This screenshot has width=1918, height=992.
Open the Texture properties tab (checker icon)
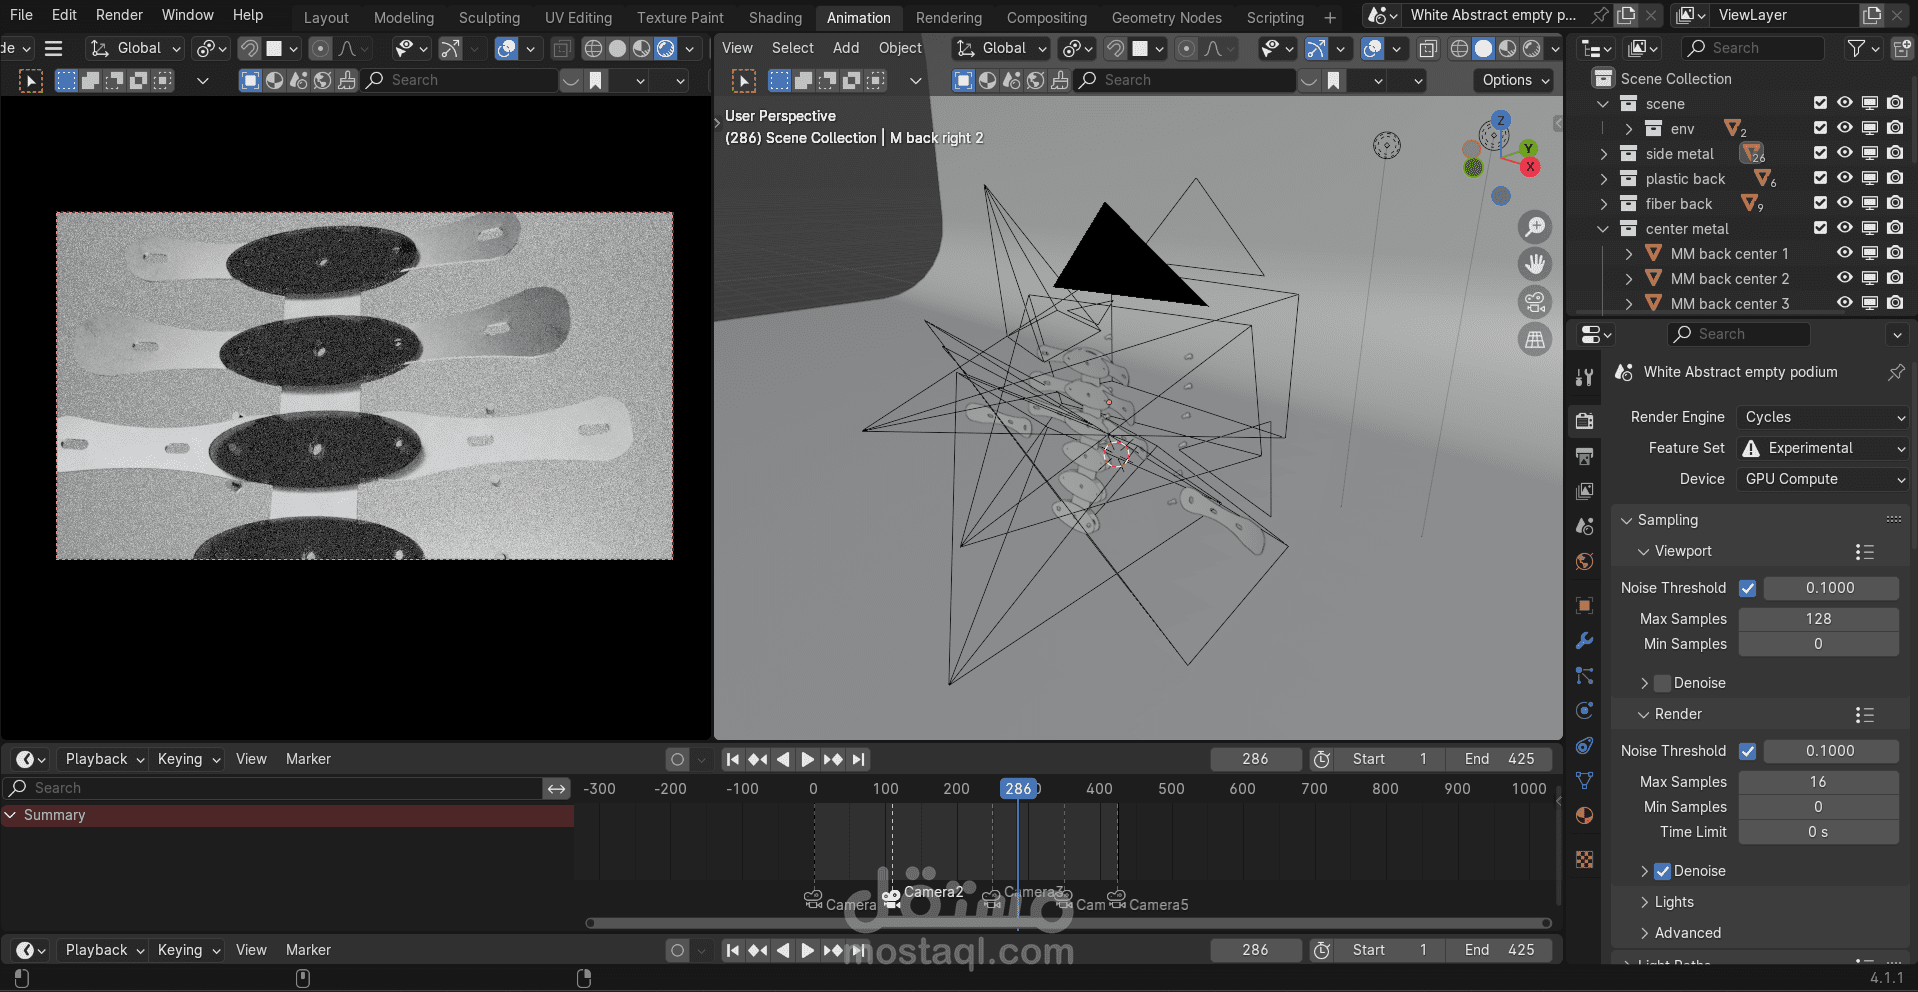(1585, 860)
